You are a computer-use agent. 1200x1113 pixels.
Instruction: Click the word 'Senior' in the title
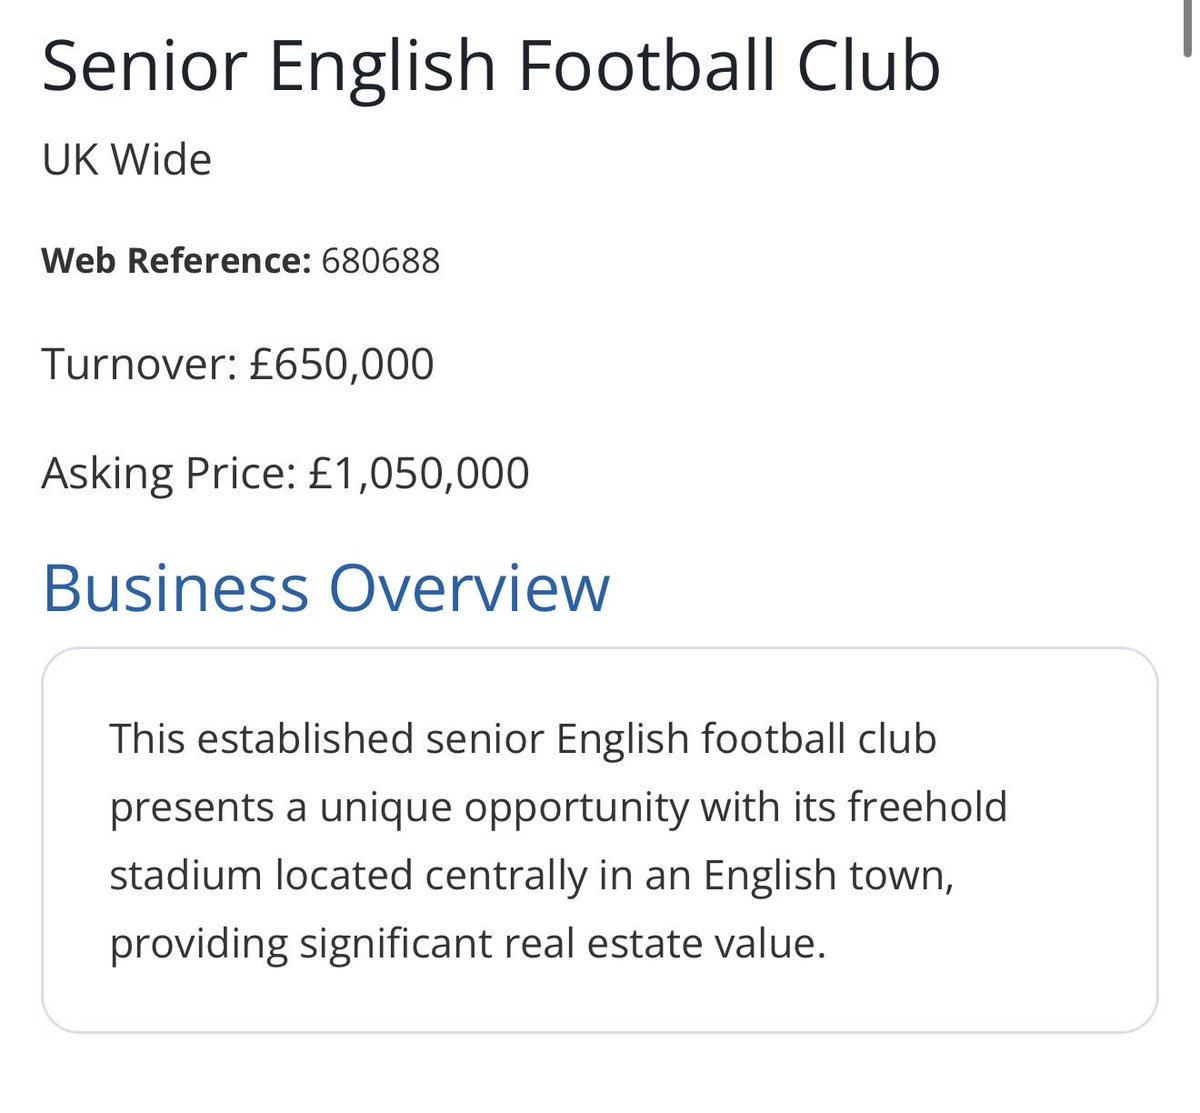(145, 68)
